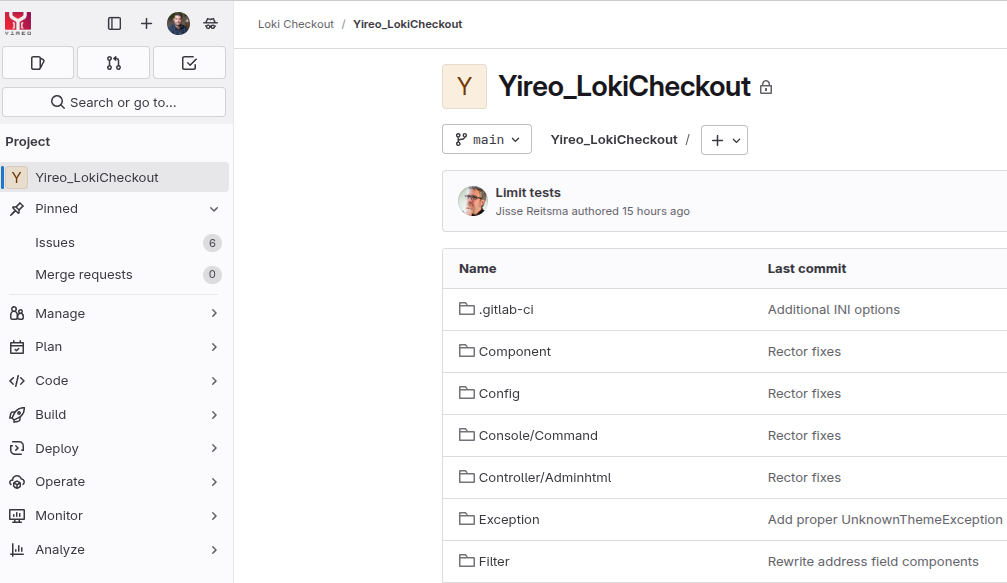Open Issues in the sidebar
This screenshot has height=583, width=1007.
pos(55,243)
